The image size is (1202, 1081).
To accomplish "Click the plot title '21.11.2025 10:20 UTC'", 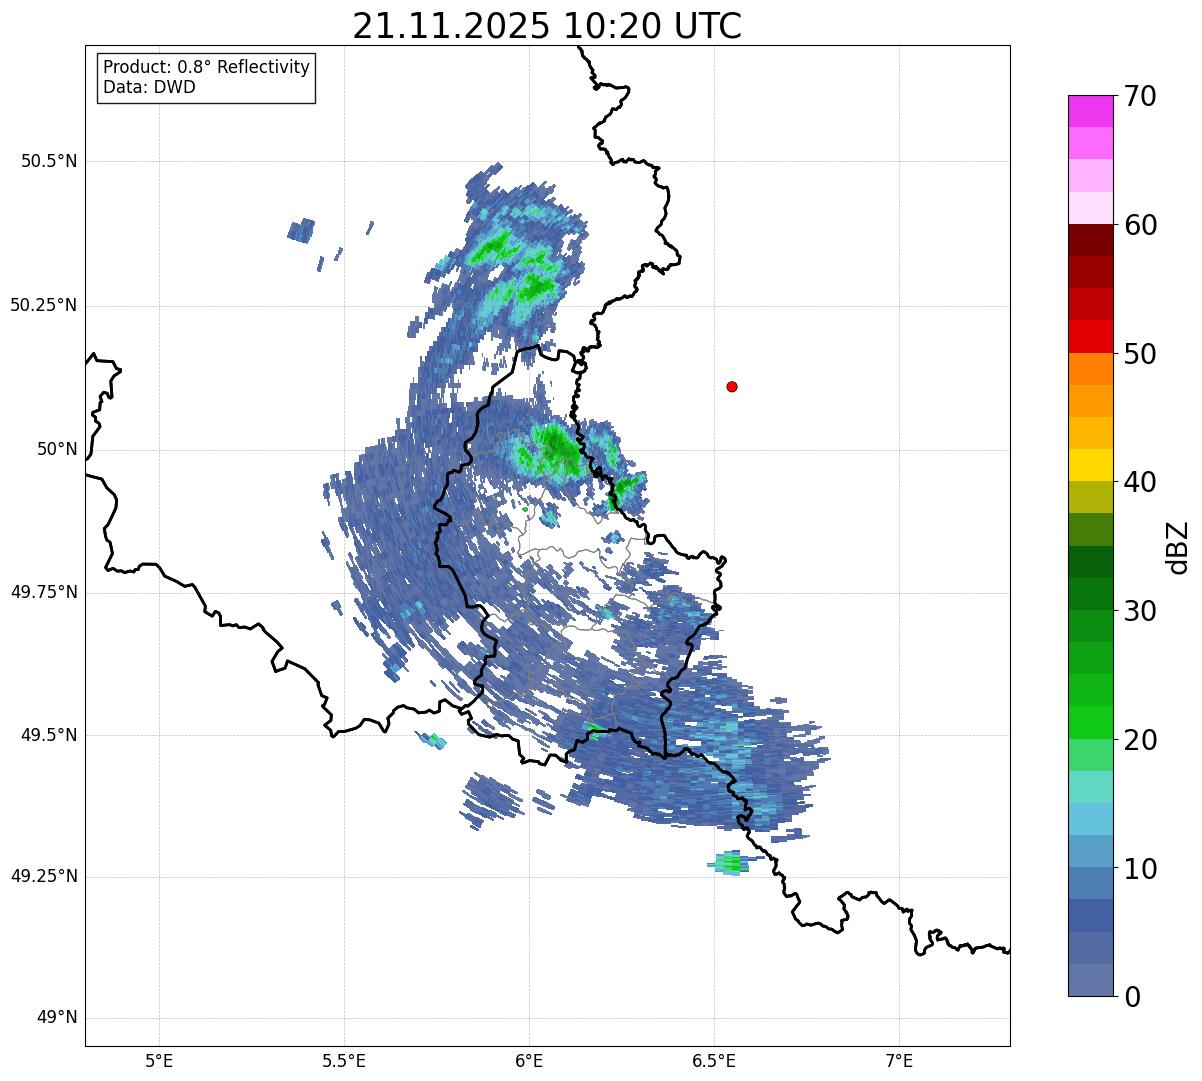I will 547,25.
